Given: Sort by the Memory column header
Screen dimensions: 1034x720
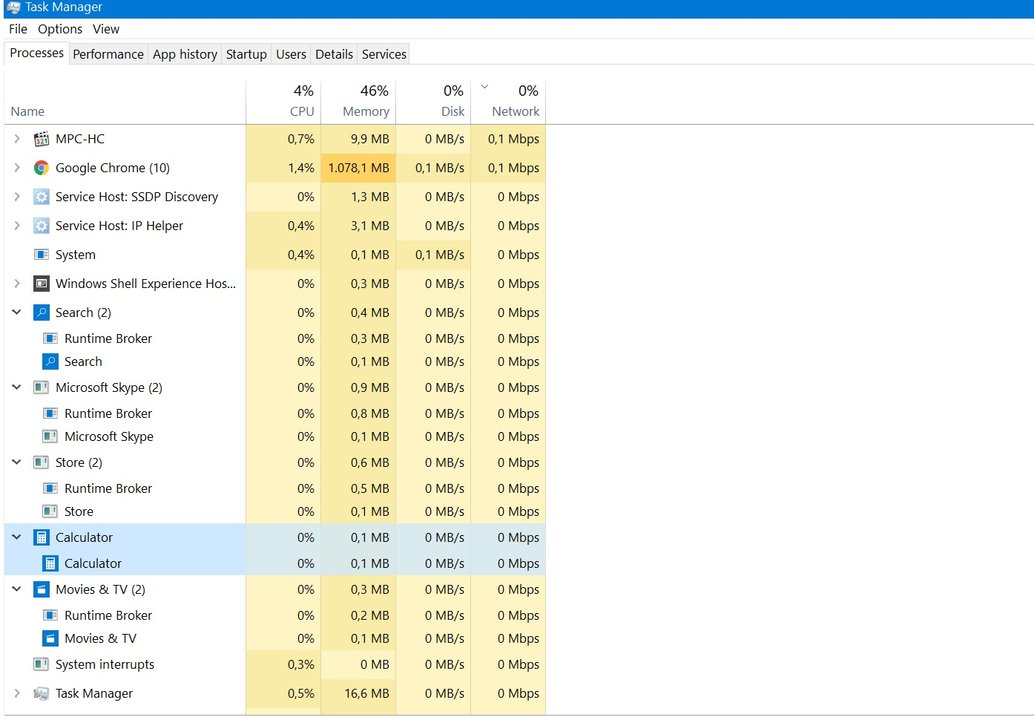Looking at the screenshot, I should pyautogui.click(x=359, y=103).
